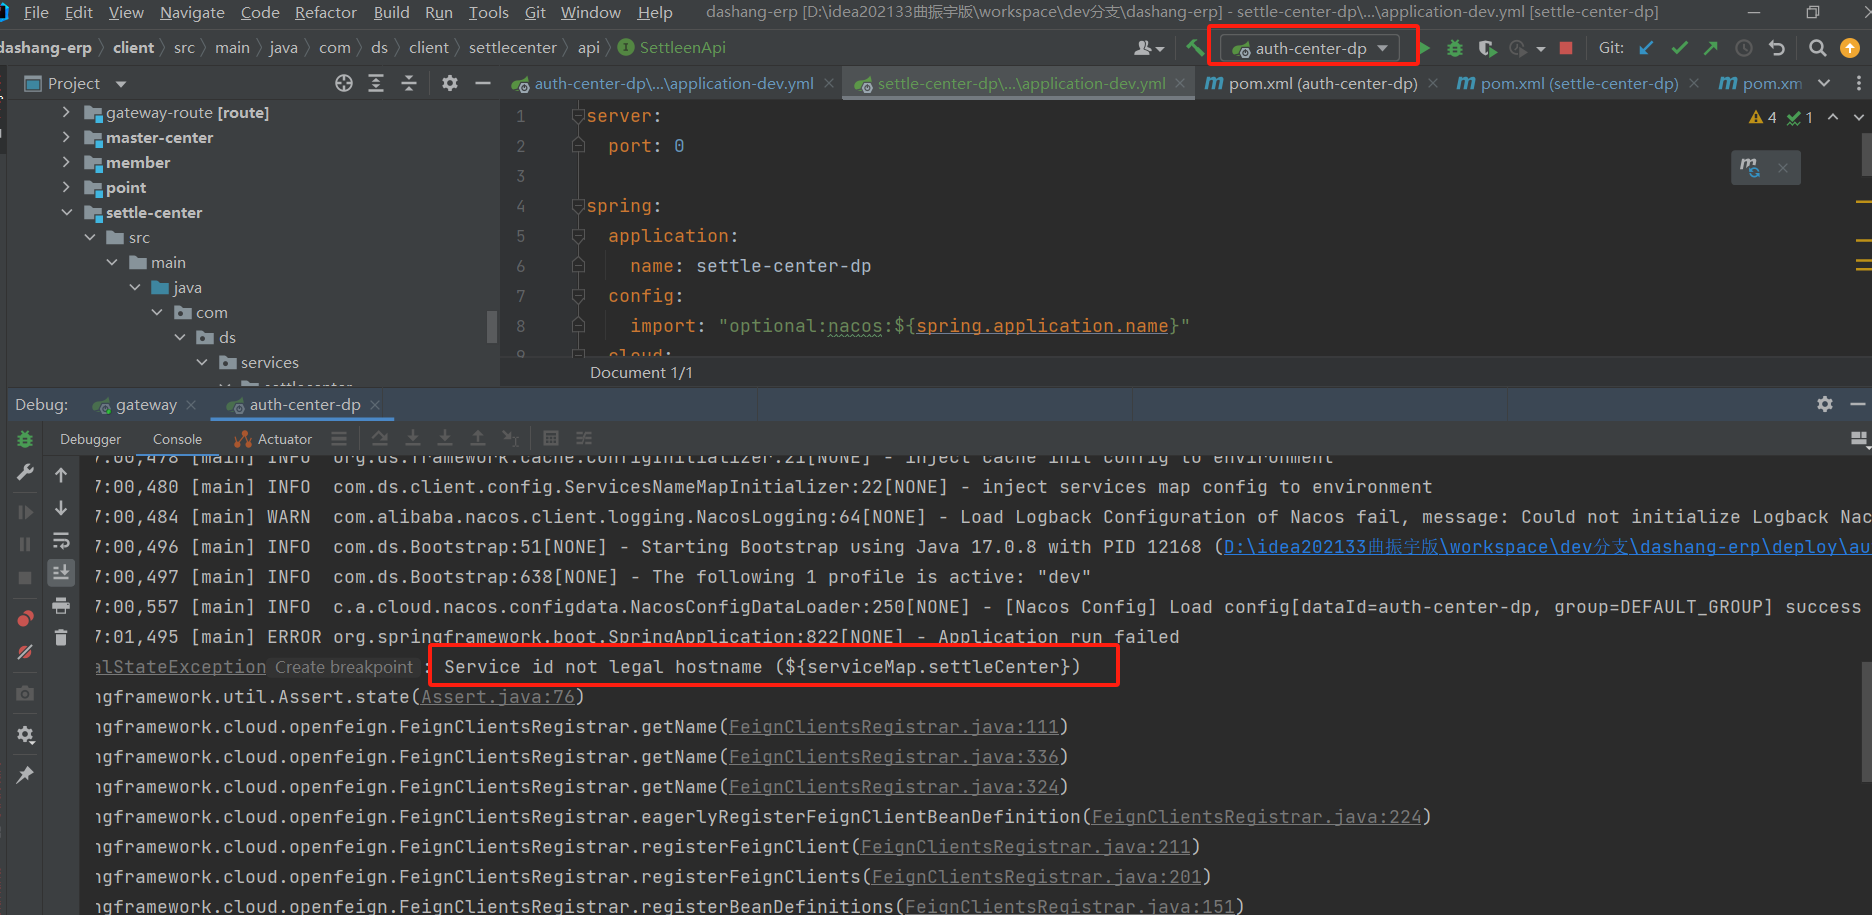Image resolution: width=1872 pixels, height=915 pixels.
Task: Open pom.xml (settle-center-dp) tab
Action: pyautogui.click(x=1579, y=84)
